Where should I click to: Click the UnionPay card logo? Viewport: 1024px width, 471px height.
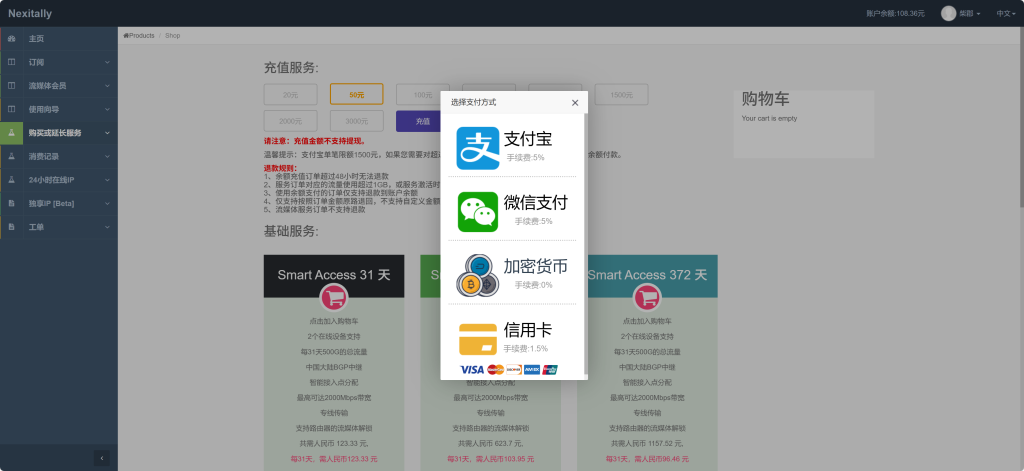pos(550,370)
